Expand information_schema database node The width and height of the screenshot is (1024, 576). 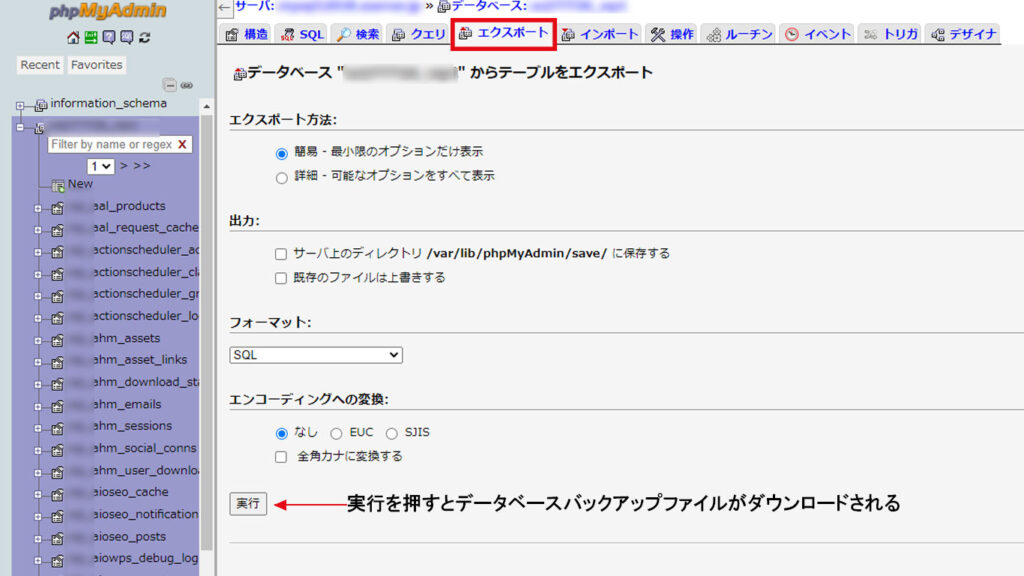(20, 105)
